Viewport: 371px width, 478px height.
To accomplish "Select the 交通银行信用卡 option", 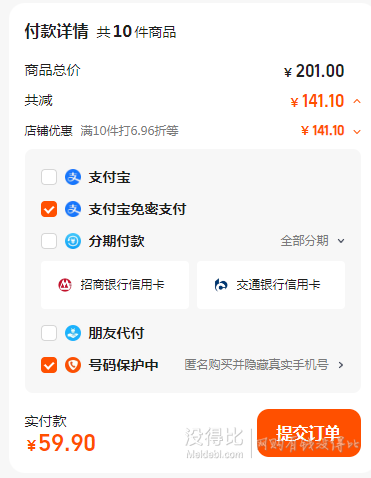I will click(271, 285).
